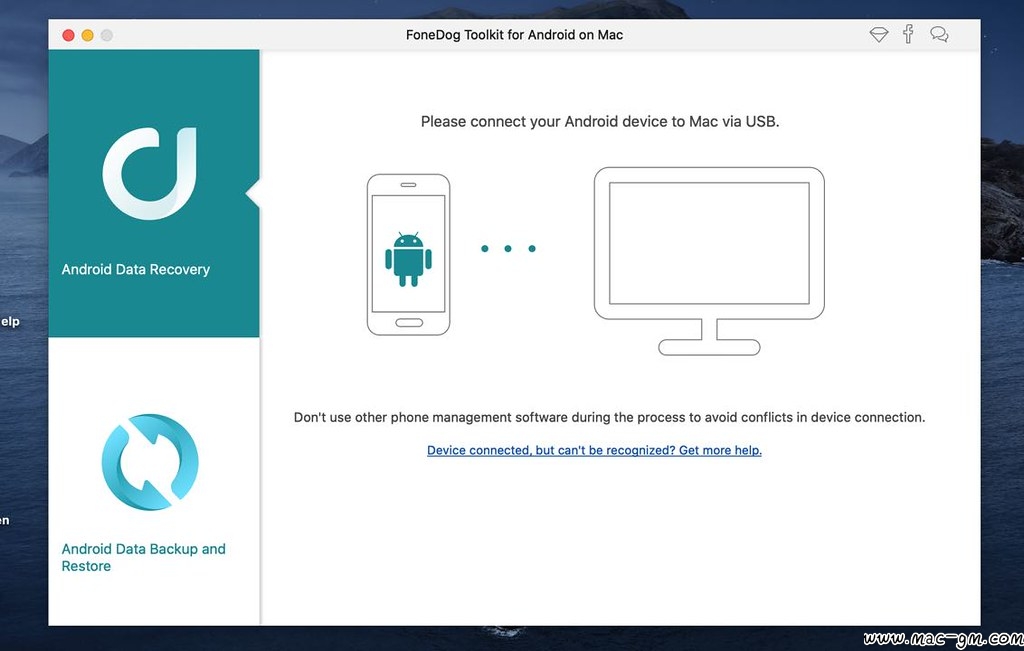Open the Facebook share icon

pos(908,34)
